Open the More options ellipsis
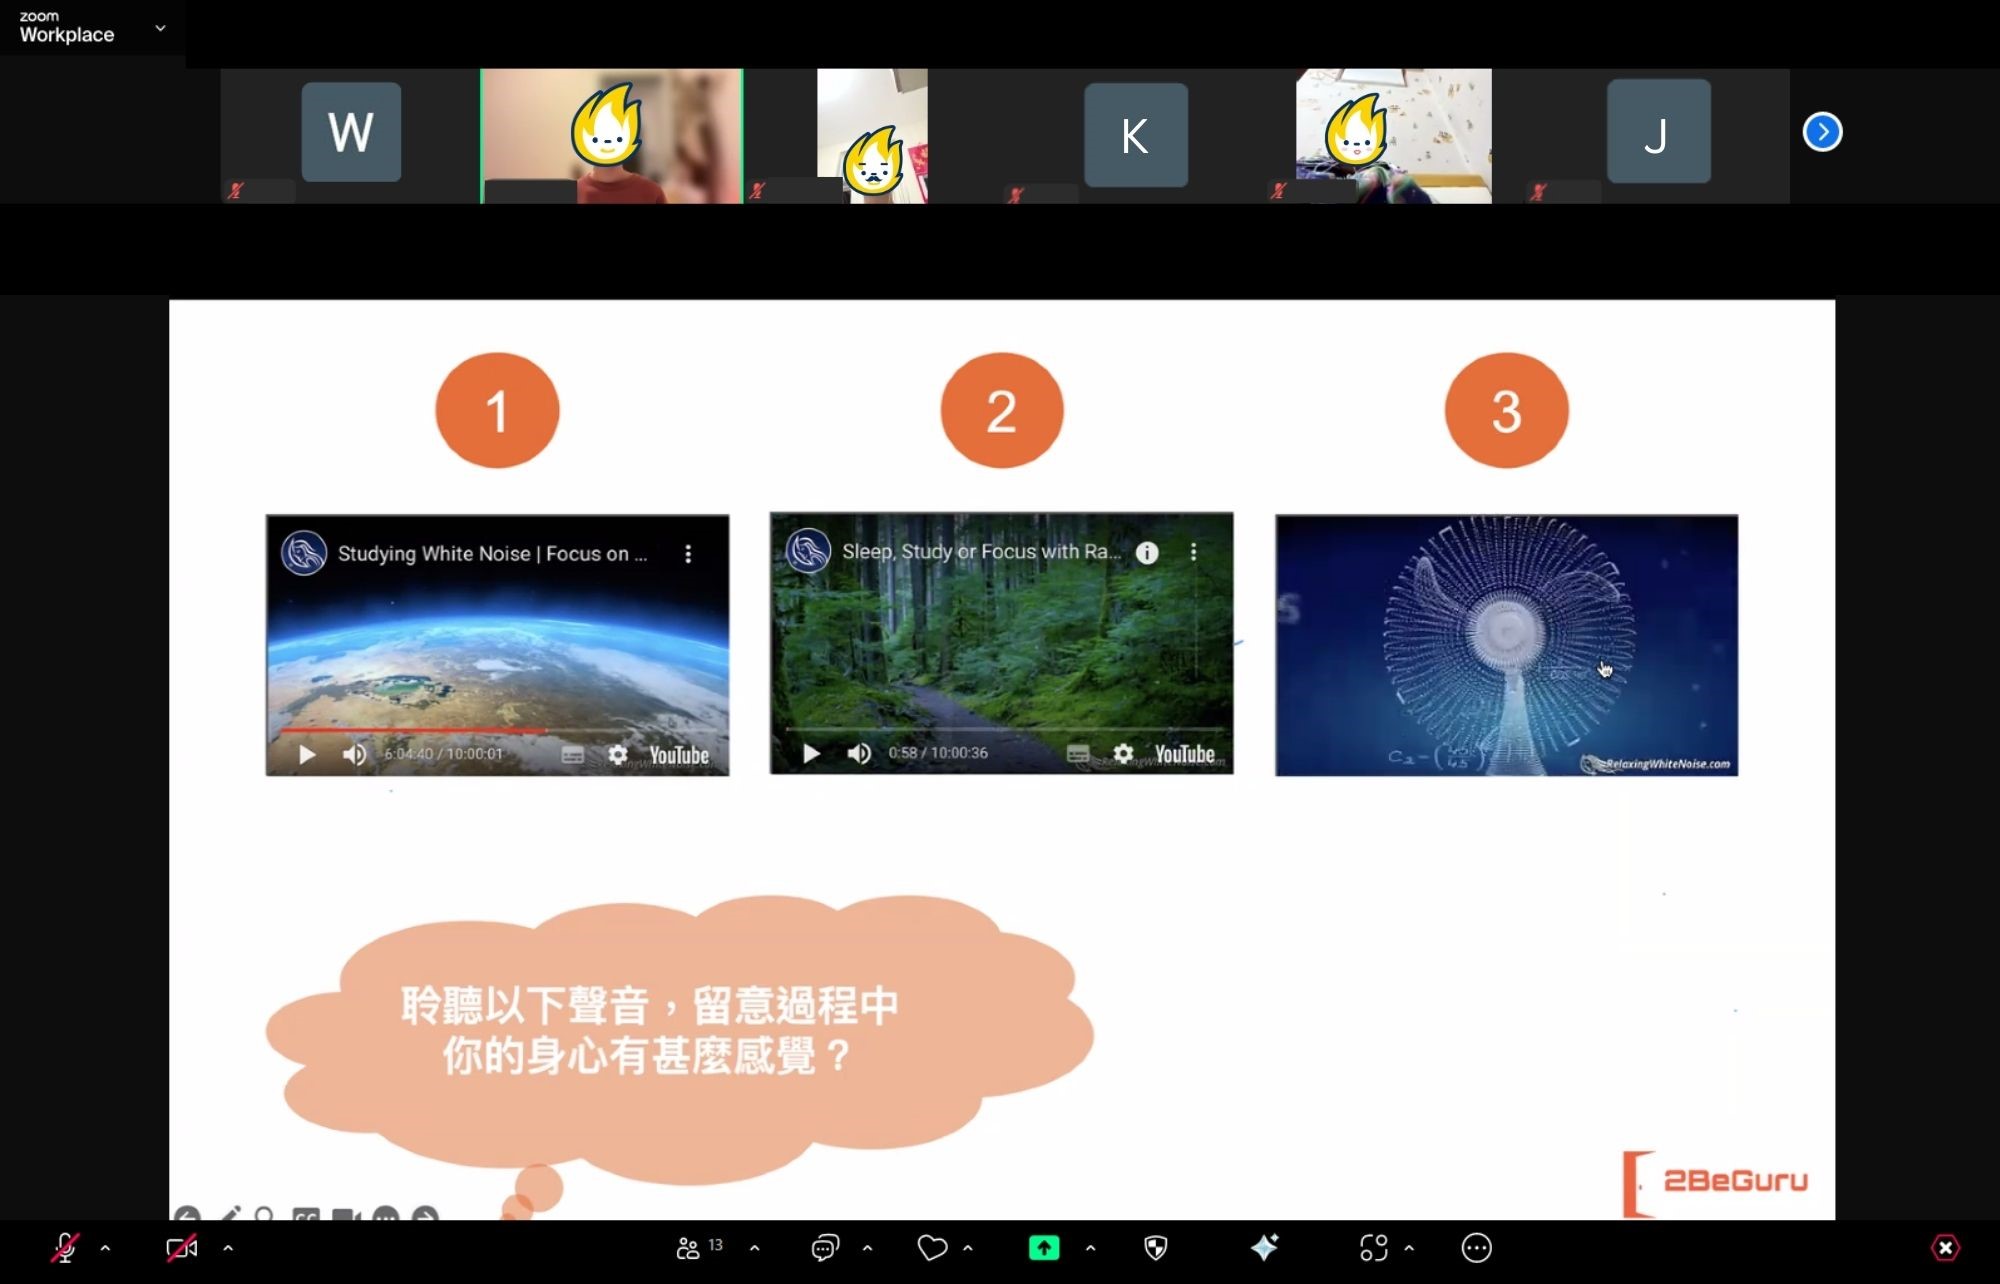The image size is (2000, 1284). (x=1477, y=1248)
